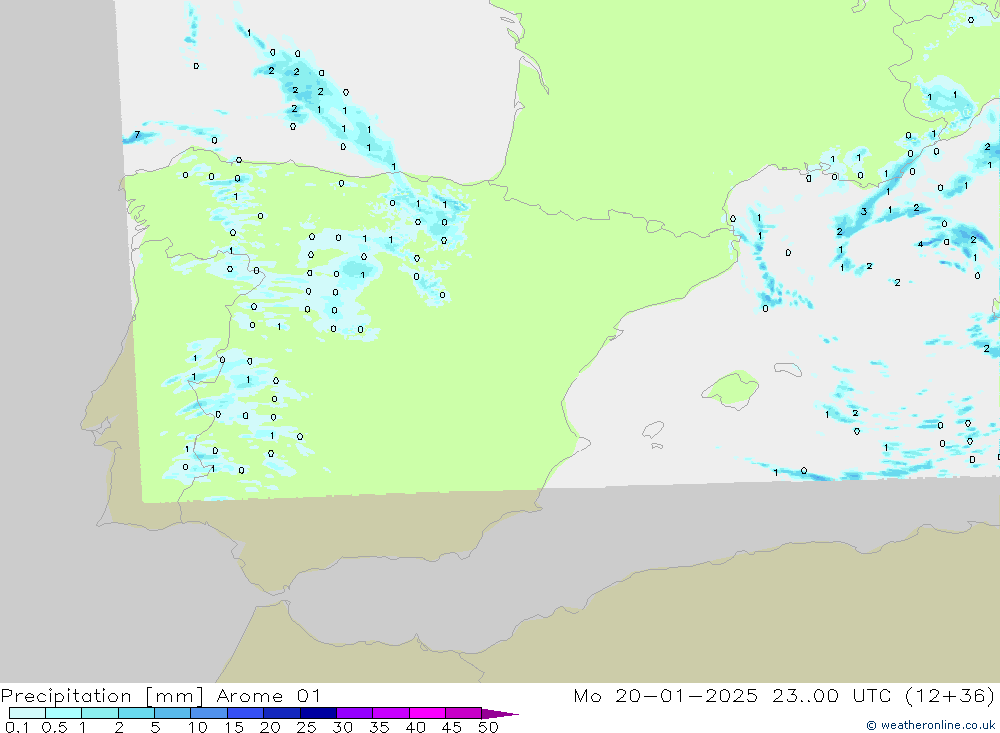Click the legend label '50'
The width and height of the screenshot is (1000, 733).
coord(488,727)
